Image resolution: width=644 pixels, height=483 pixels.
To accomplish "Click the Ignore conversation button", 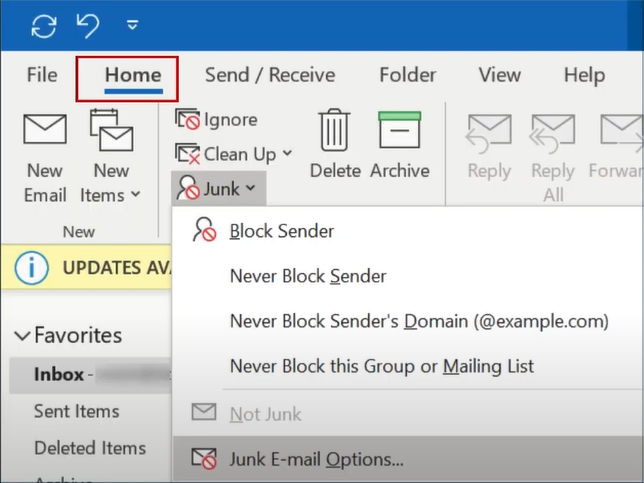I will [216, 120].
